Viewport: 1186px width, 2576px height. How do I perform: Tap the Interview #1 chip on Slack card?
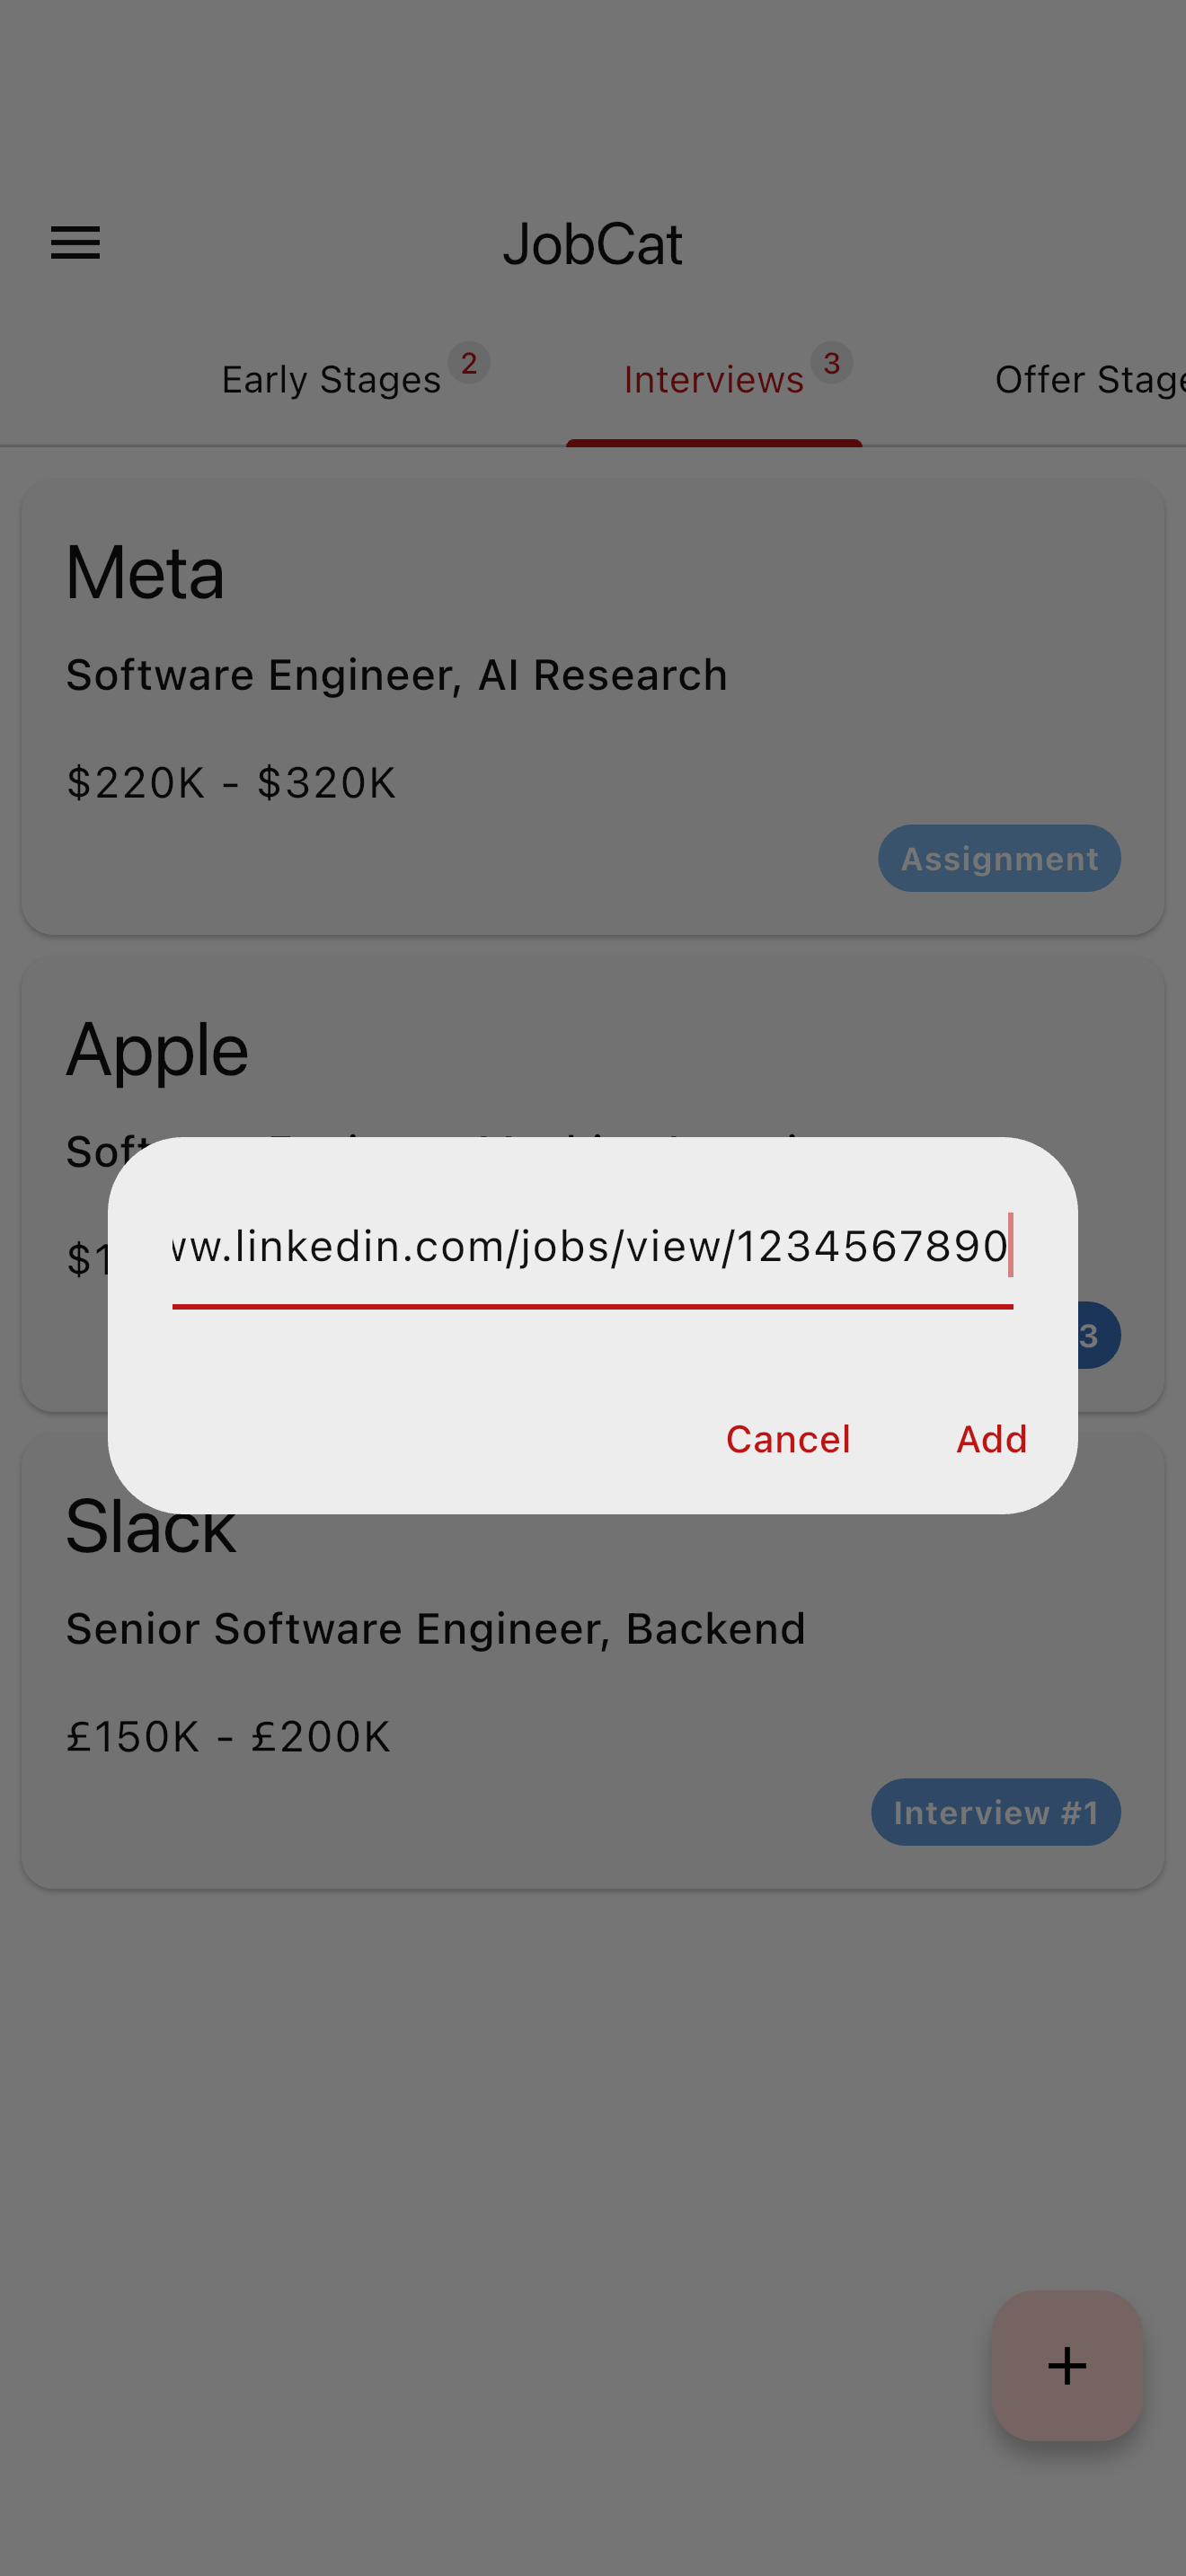pyautogui.click(x=995, y=1812)
